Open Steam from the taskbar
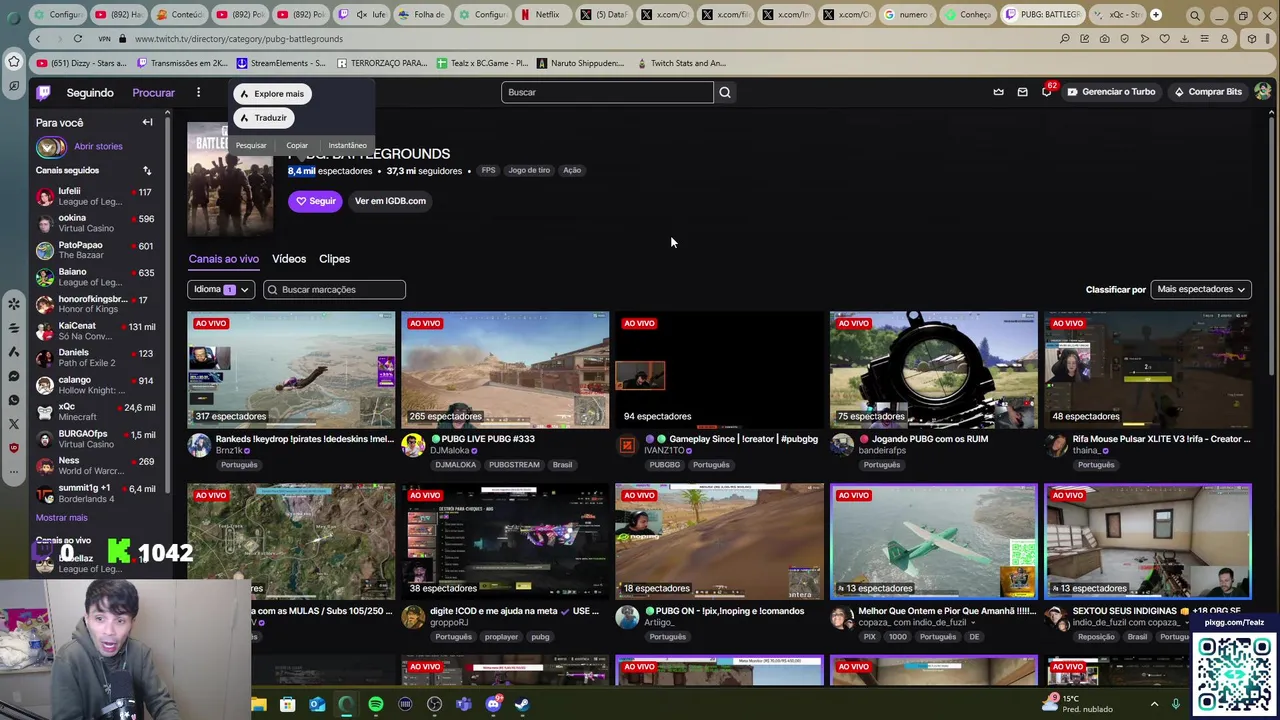Screen dimensions: 1280x720 click(x=522, y=704)
